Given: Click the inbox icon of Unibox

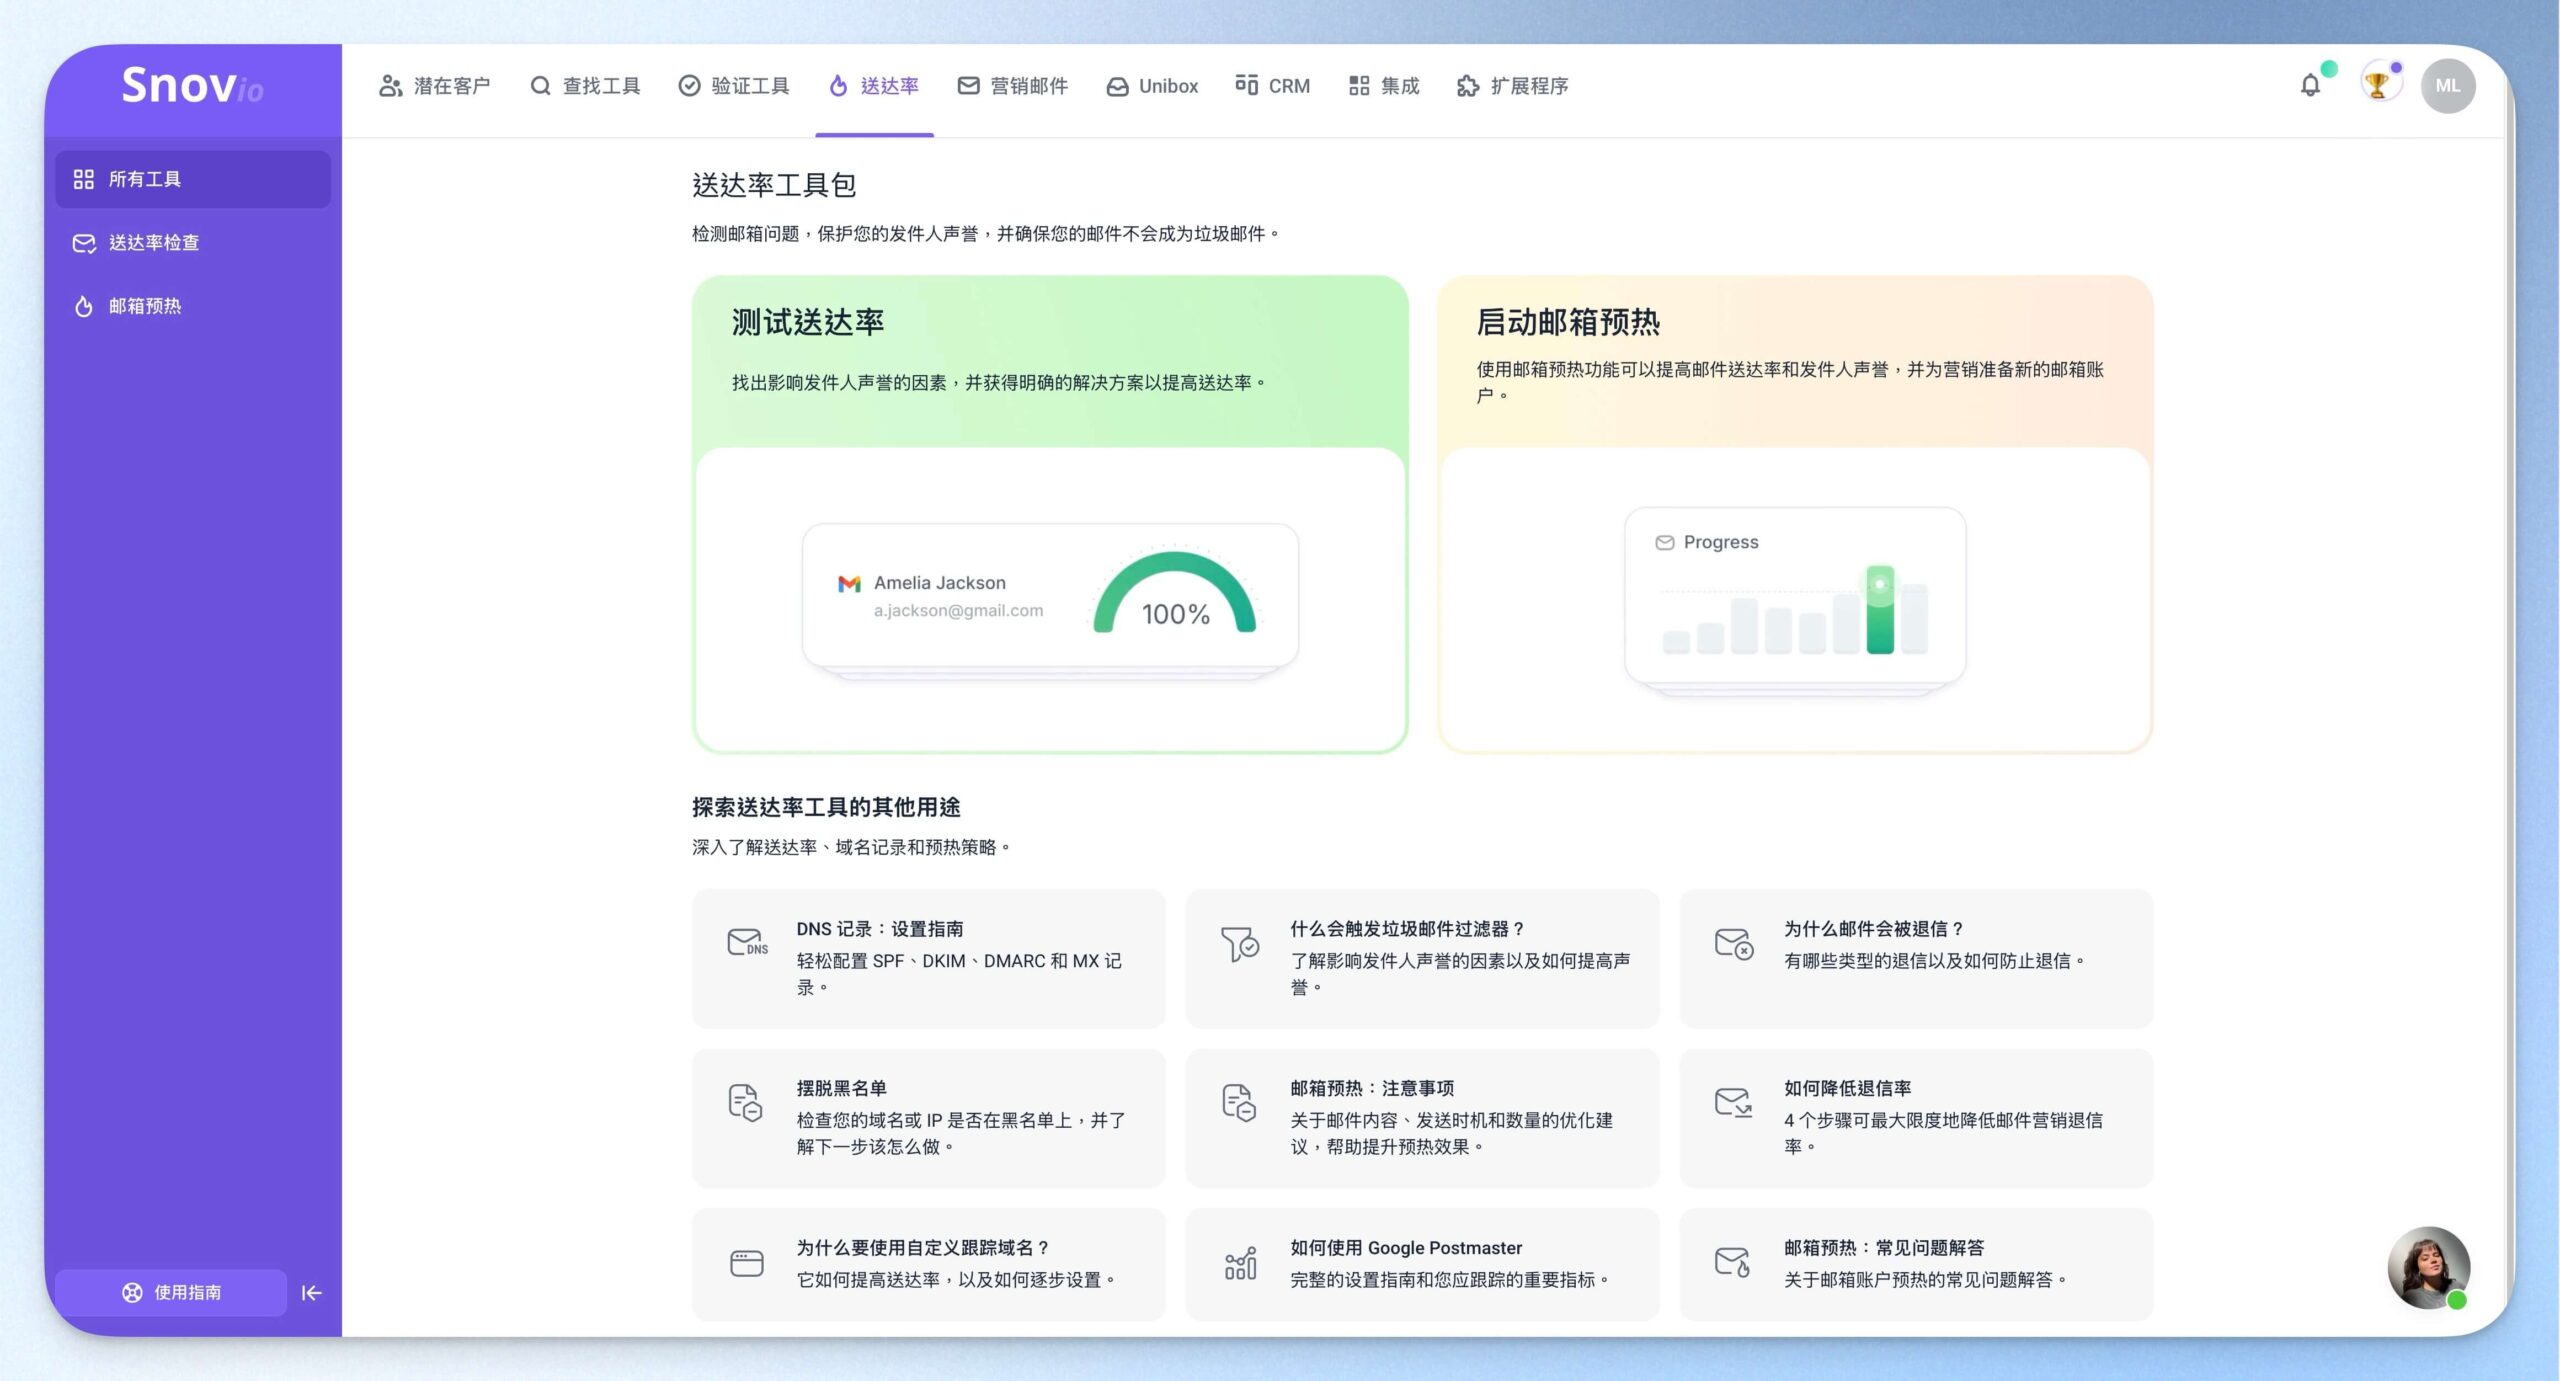Looking at the screenshot, I should (x=1117, y=87).
